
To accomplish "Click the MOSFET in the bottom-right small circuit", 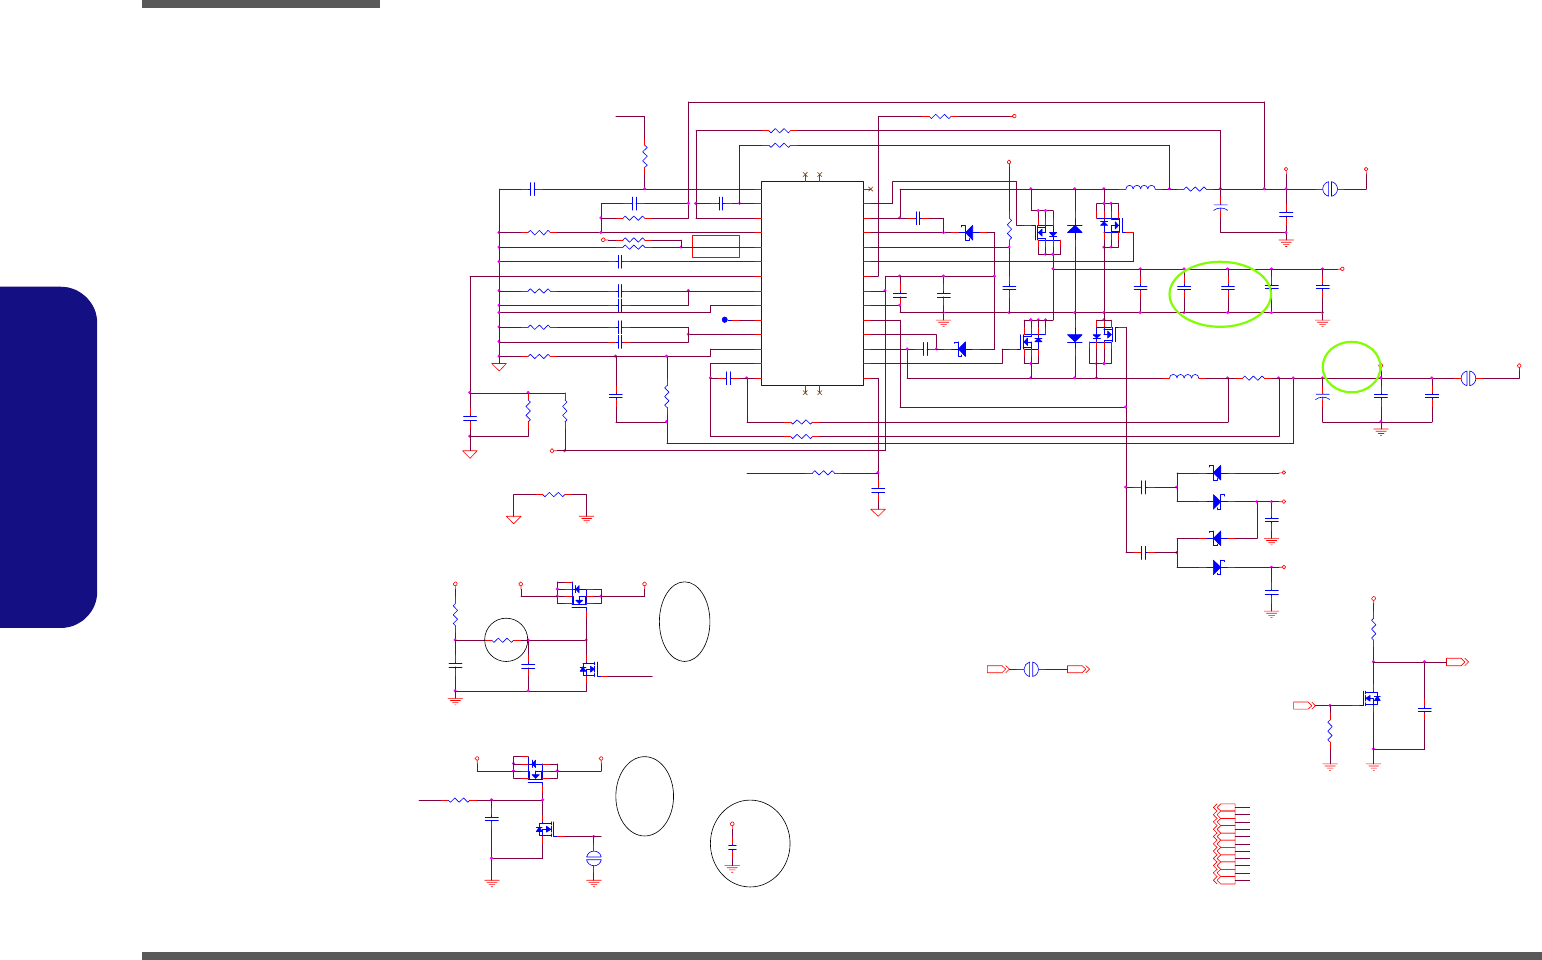I will tap(1372, 698).
